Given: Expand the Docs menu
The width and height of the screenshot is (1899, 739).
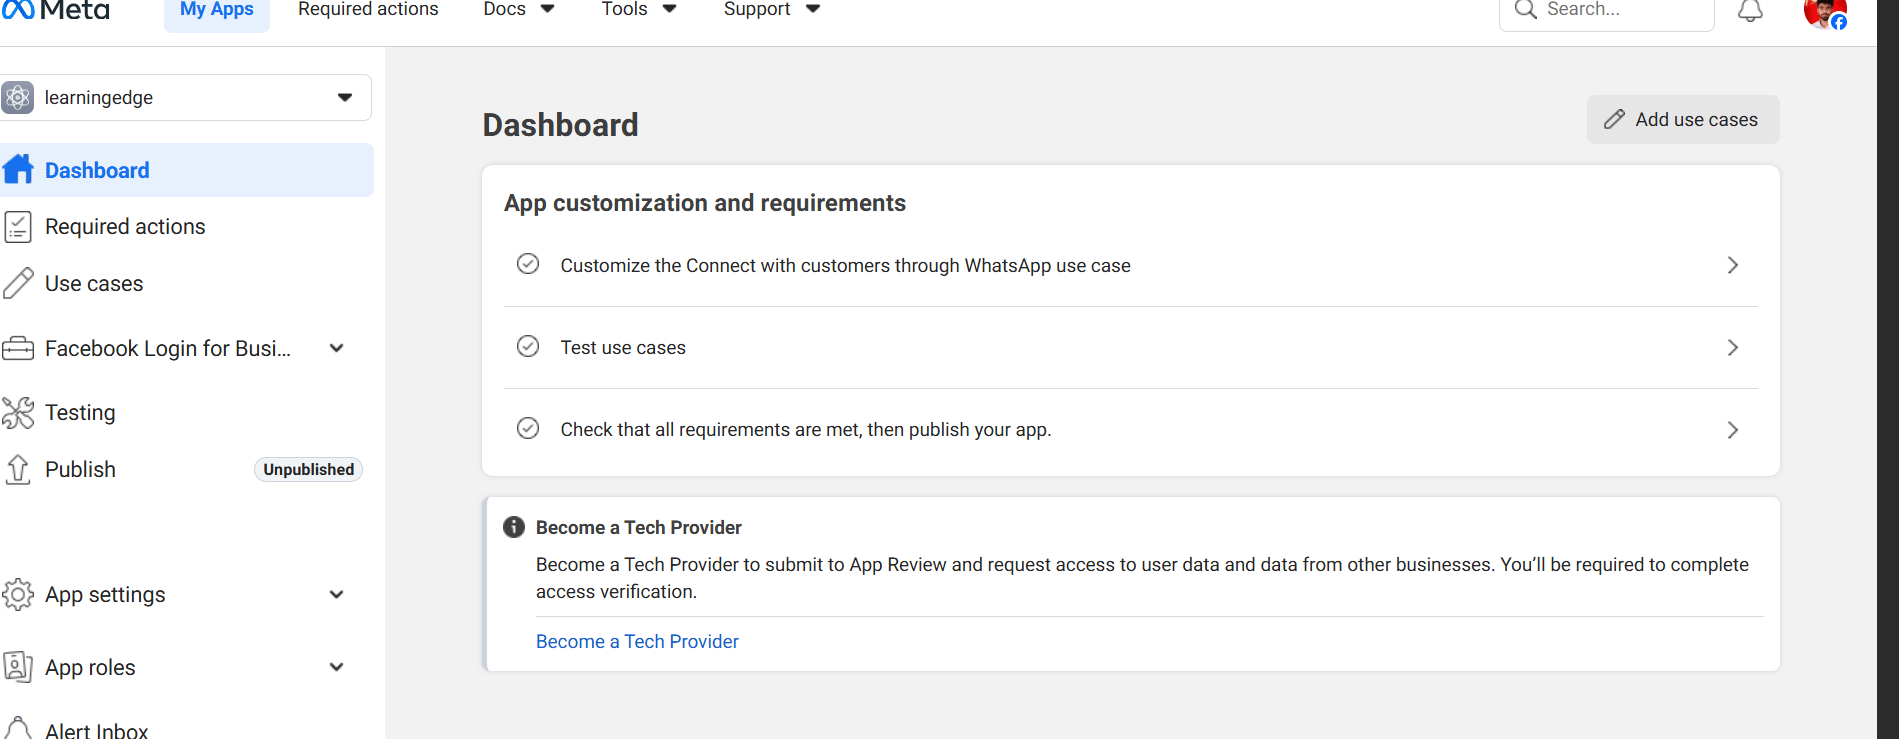Looking at the screenshot, I should click(x=519, y=10).
